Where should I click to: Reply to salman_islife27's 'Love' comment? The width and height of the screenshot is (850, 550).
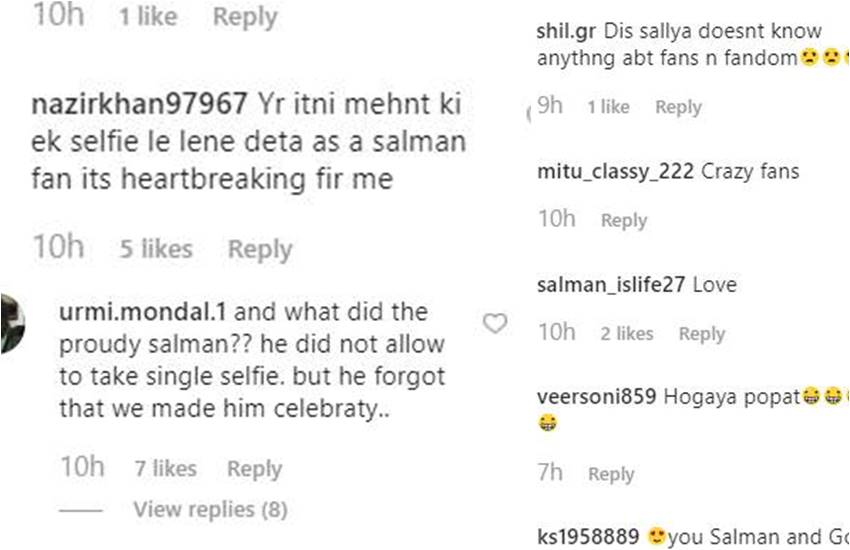click(701, 334)
